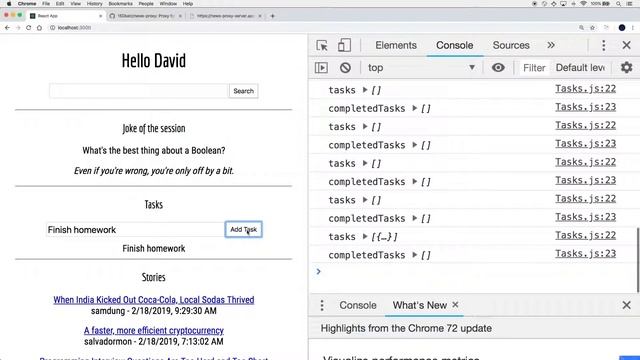Viewport: 640px width, 360px height.
Task: Close the What's New tab with x
Action: click(x=456, y=304)
